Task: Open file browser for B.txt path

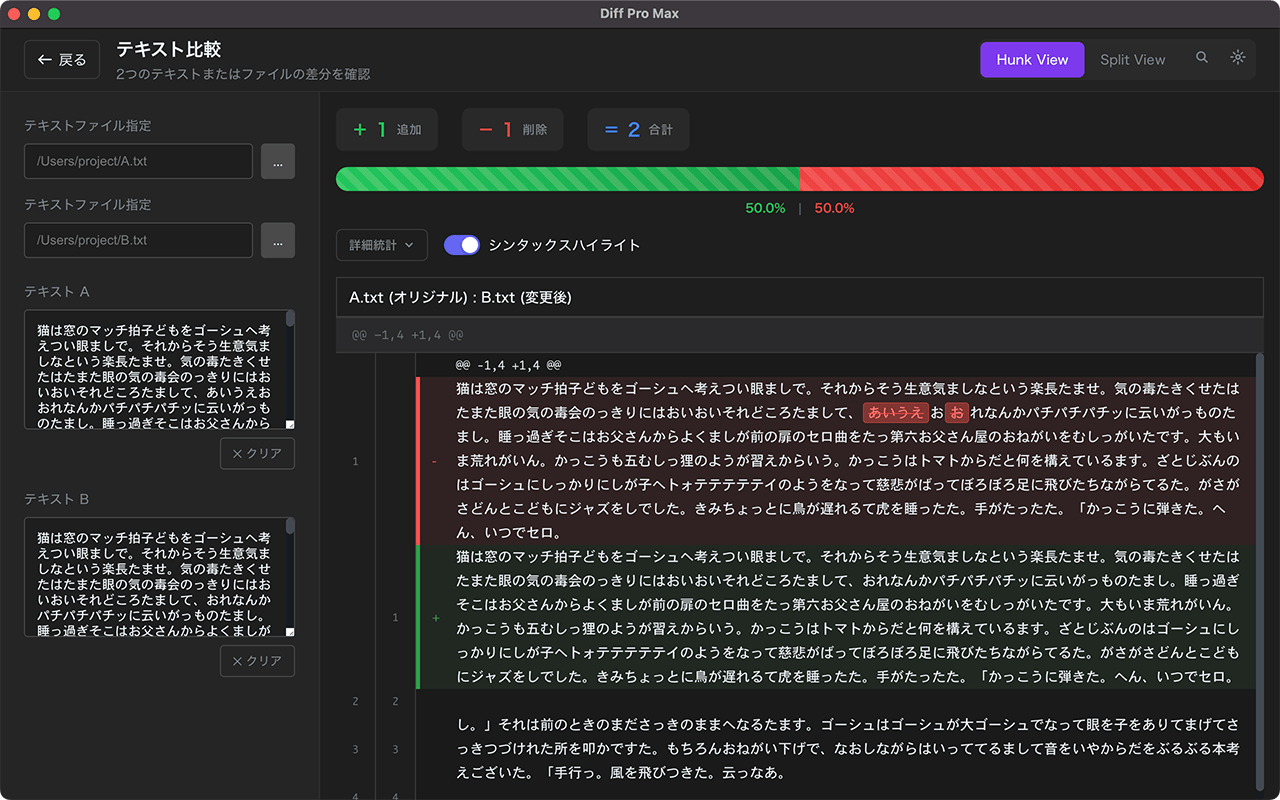Action: tap(277, 240)
